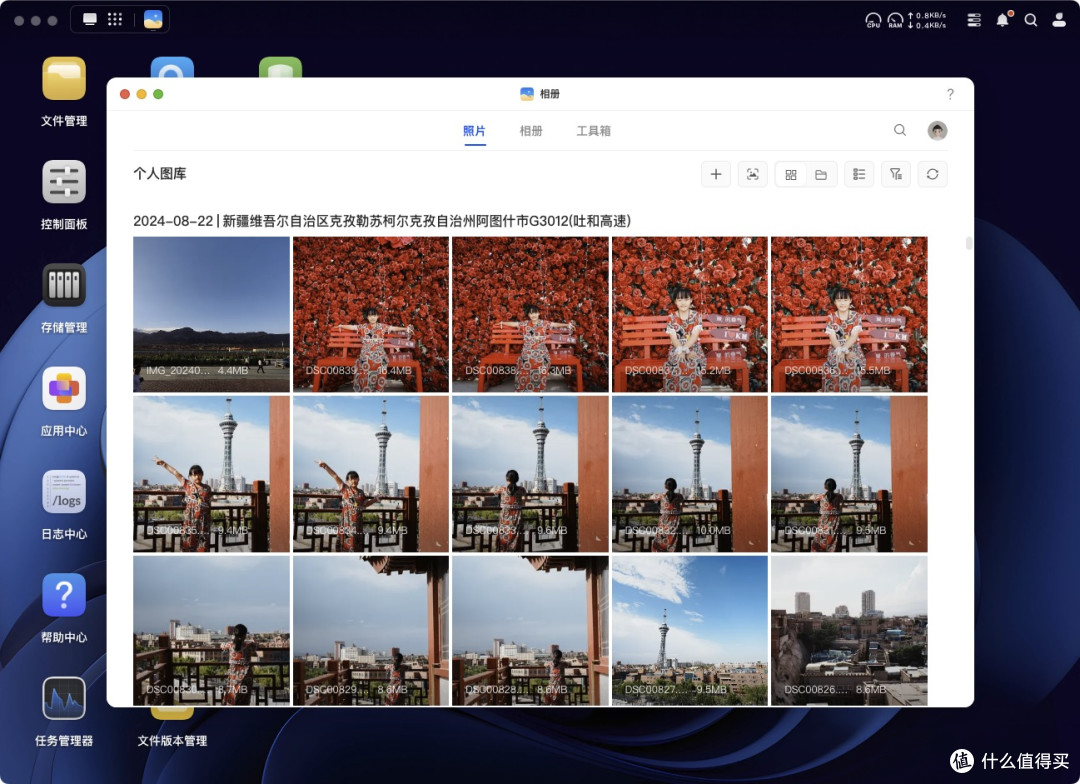Refresh the personal photo library
This screenshot has height=784, width=1080.
(933, 174)
